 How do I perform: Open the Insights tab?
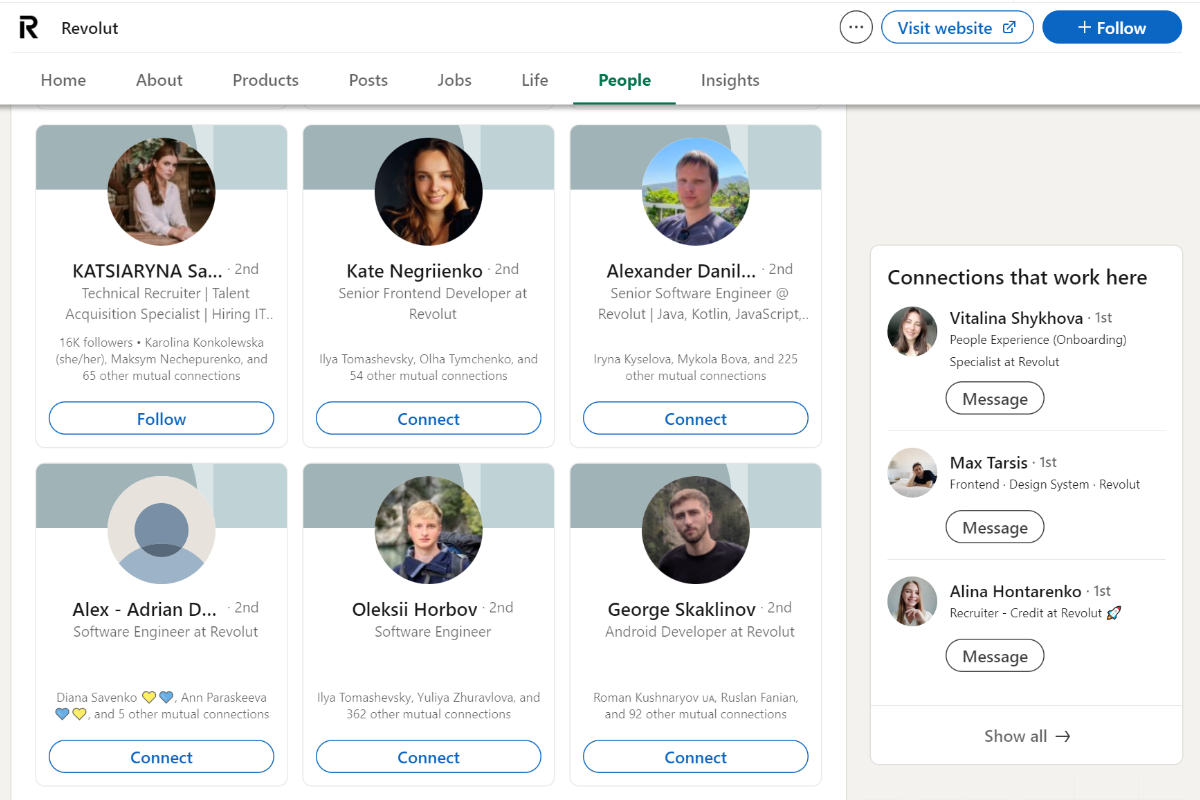730,80
